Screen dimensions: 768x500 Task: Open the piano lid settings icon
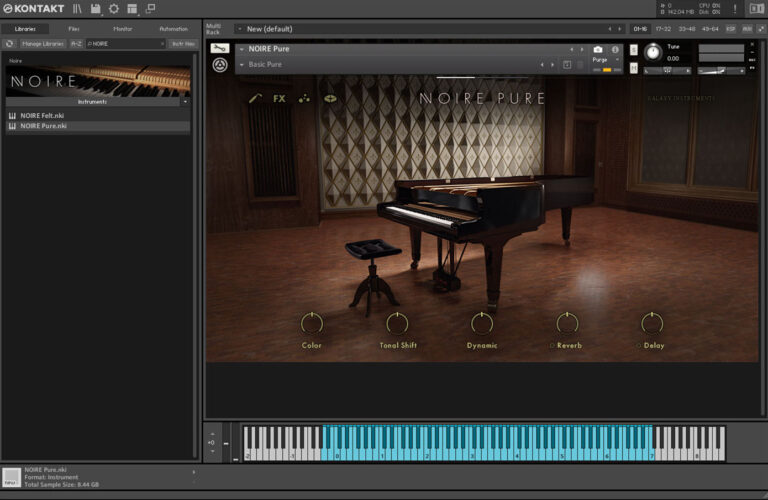[x=330, y=98]
